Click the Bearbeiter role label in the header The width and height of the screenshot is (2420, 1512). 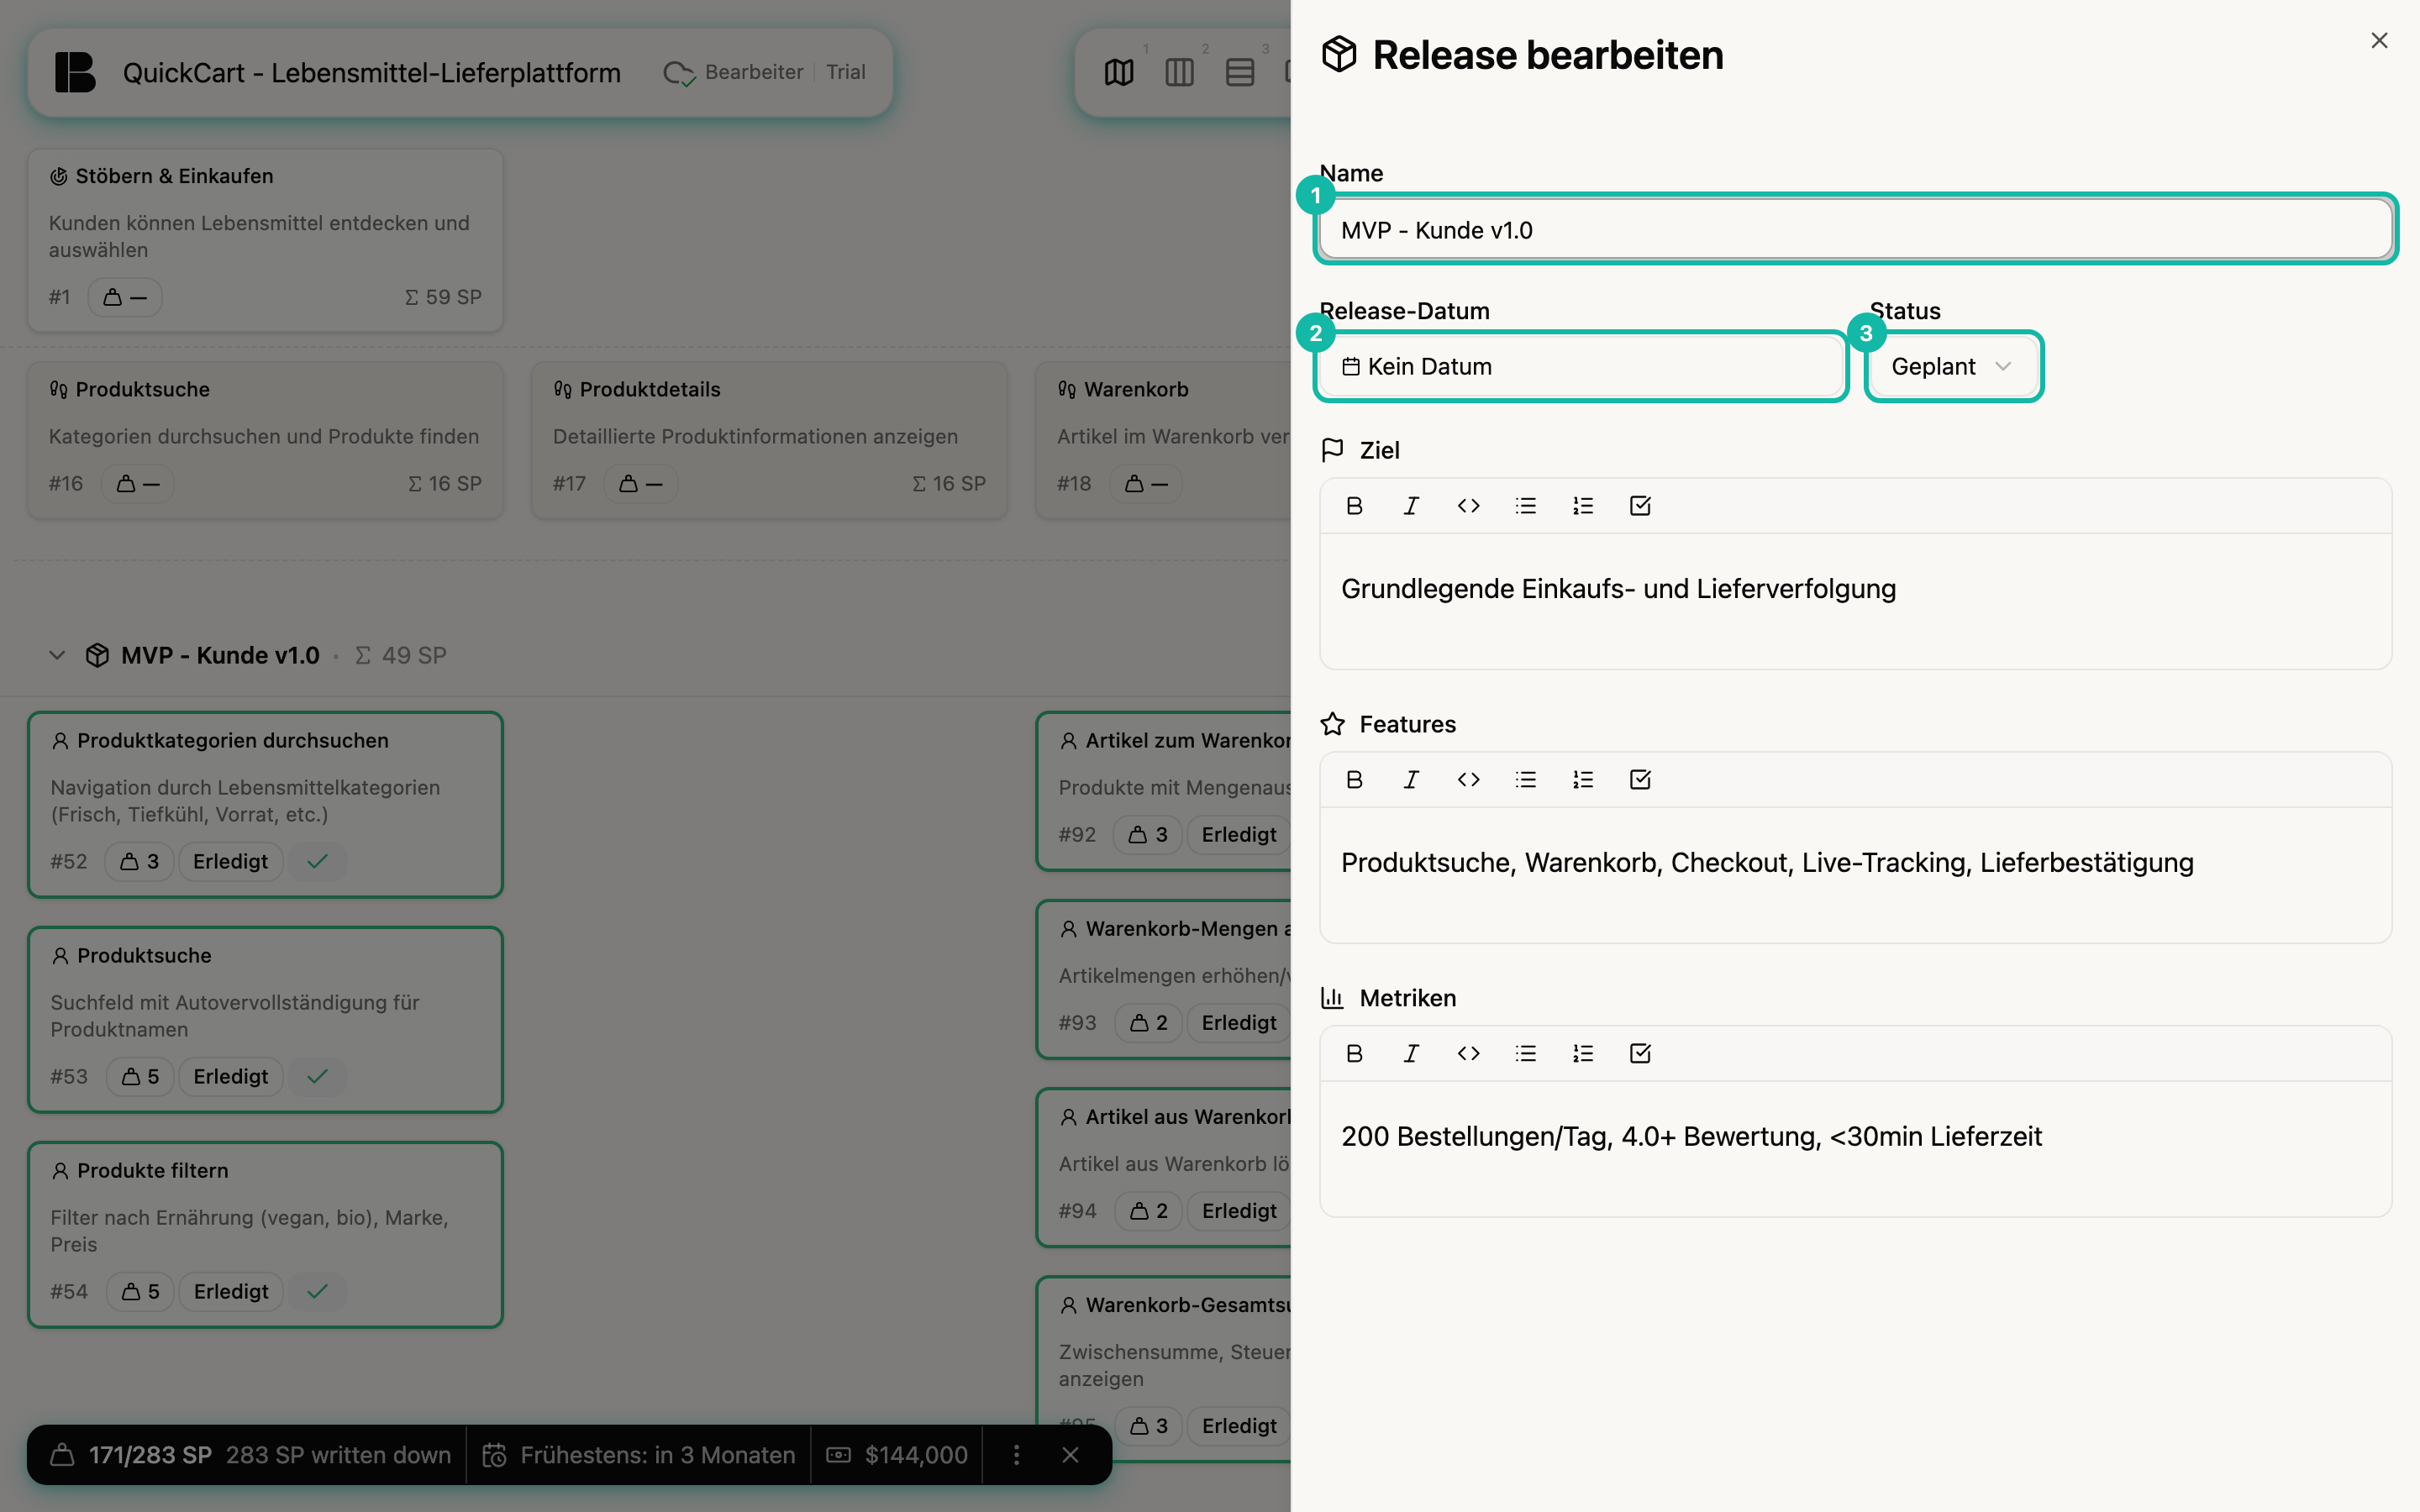pyautogui.click(x=754, y=72)
